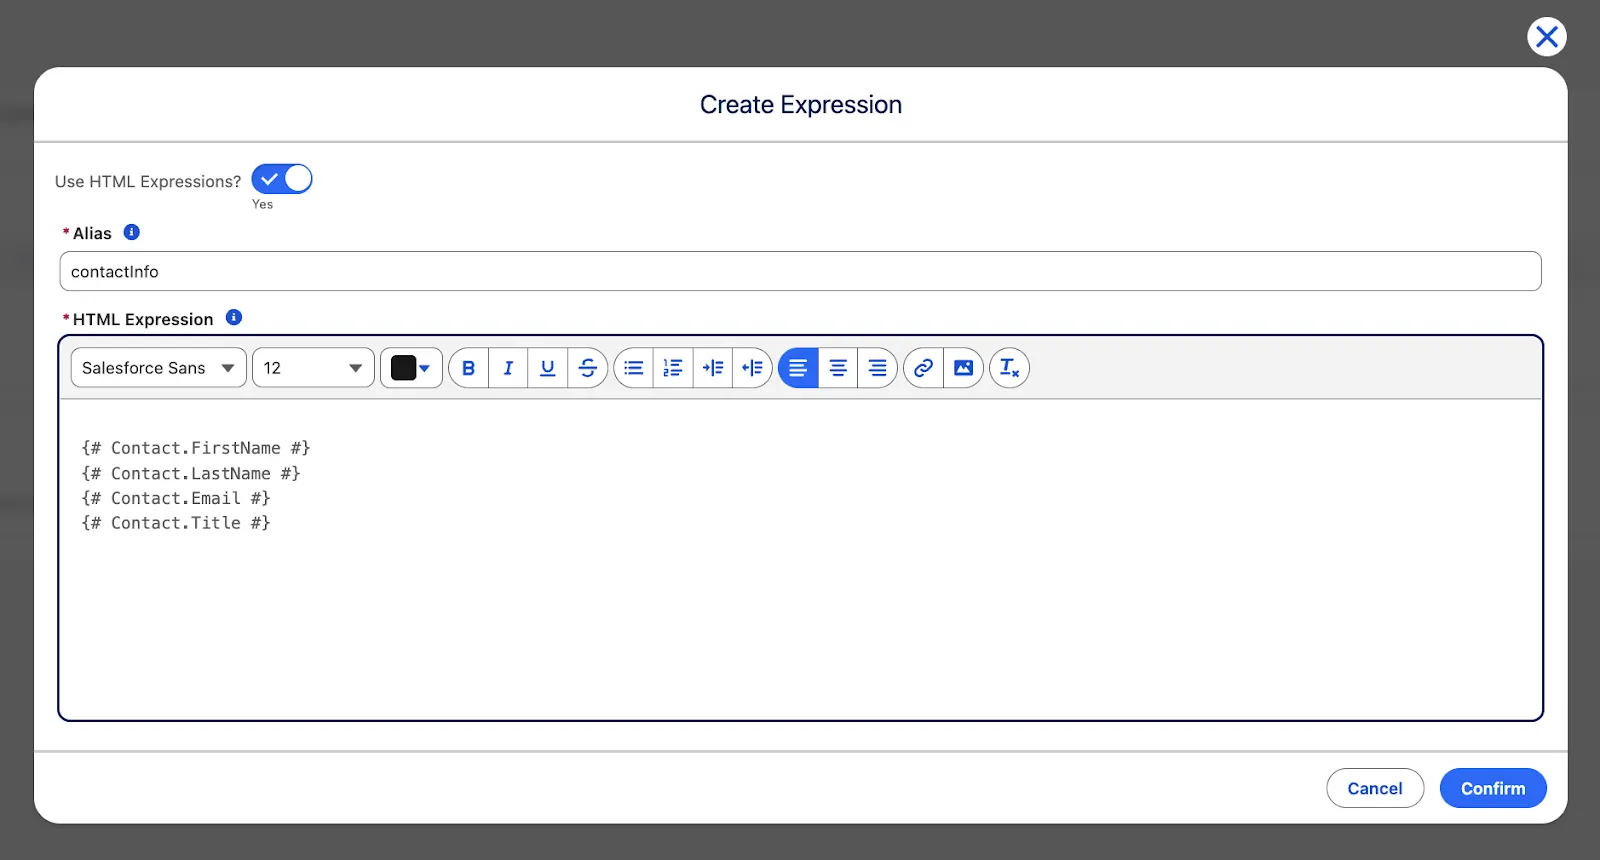Show the HTML Expression info tooltip

pyautogui.click(x=234, y=318)
